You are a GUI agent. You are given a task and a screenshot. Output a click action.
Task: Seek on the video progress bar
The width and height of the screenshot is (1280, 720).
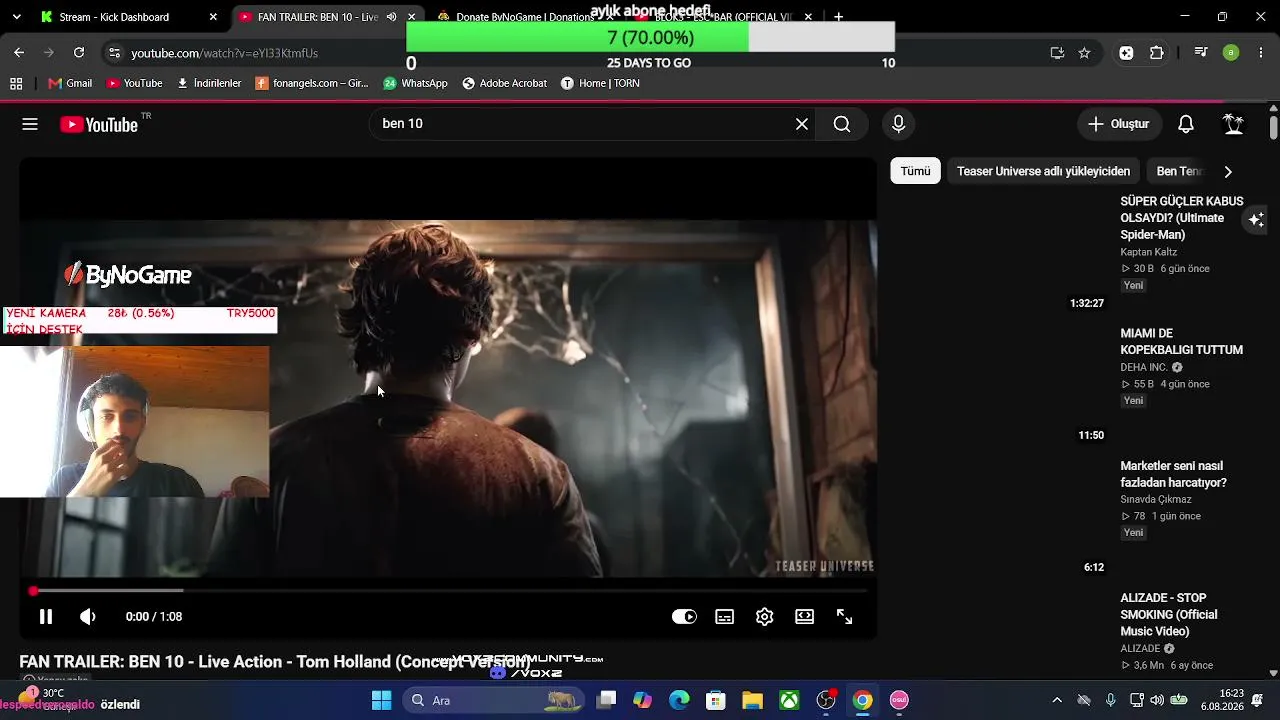pos(448,591)
